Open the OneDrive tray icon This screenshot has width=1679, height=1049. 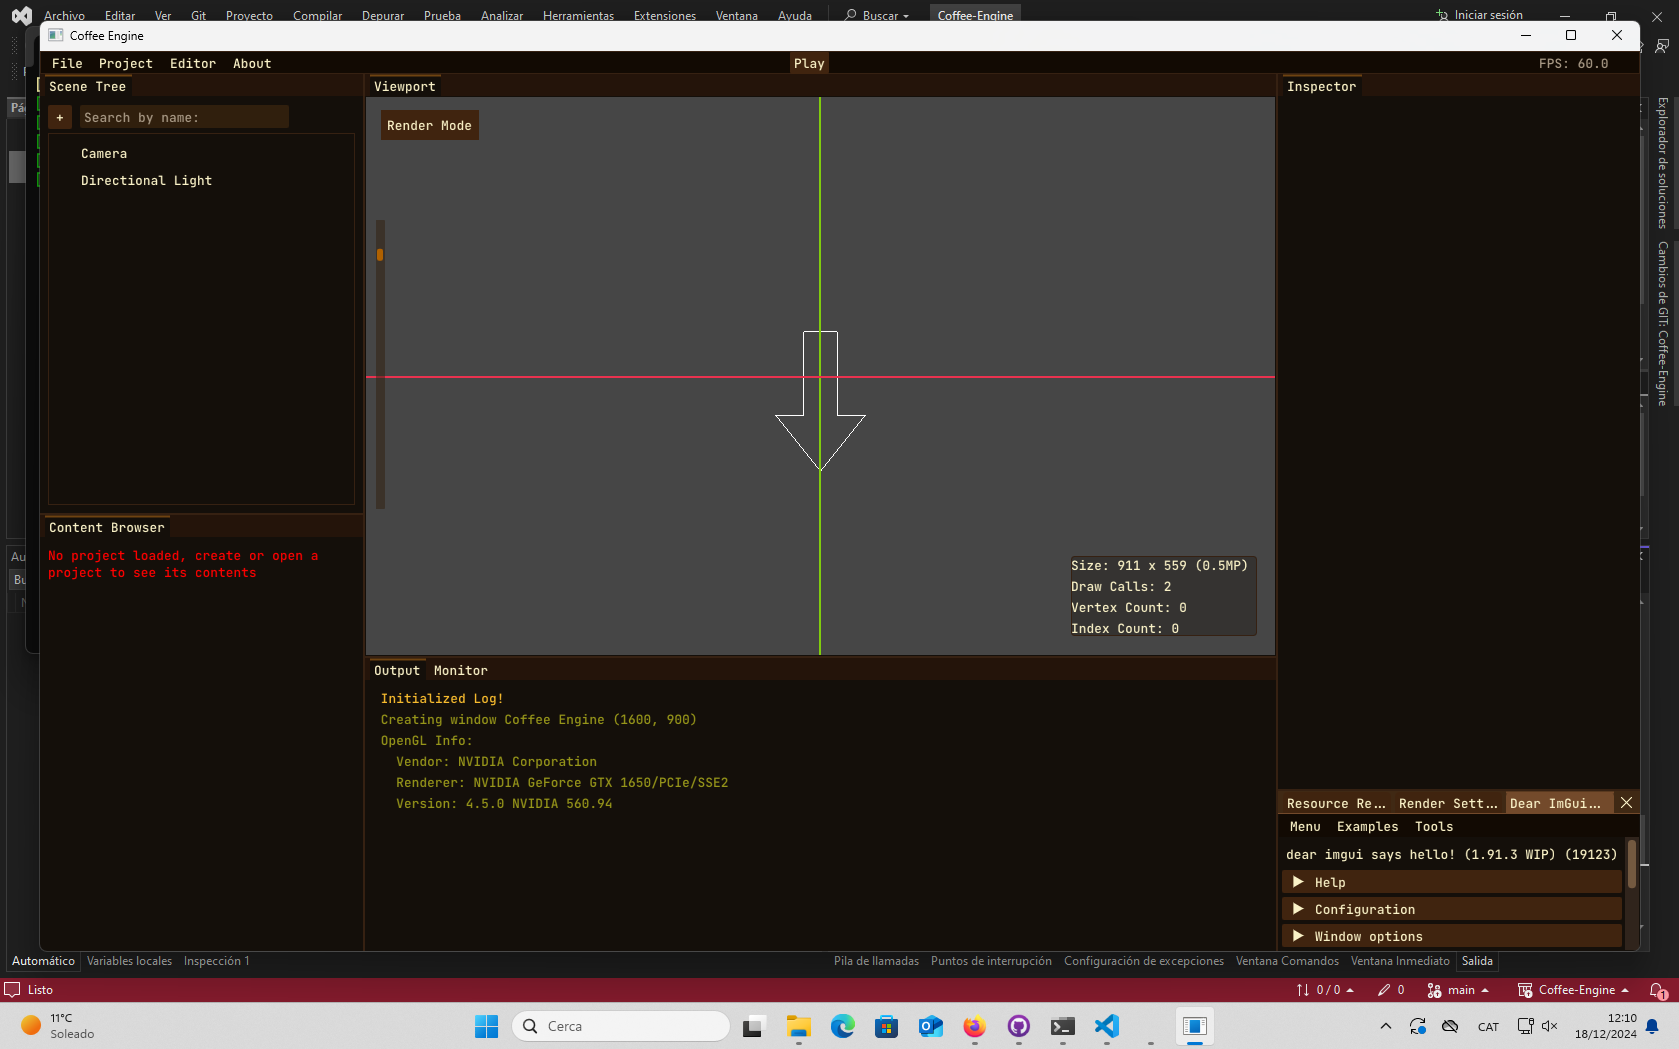tap(1450, 1026)
